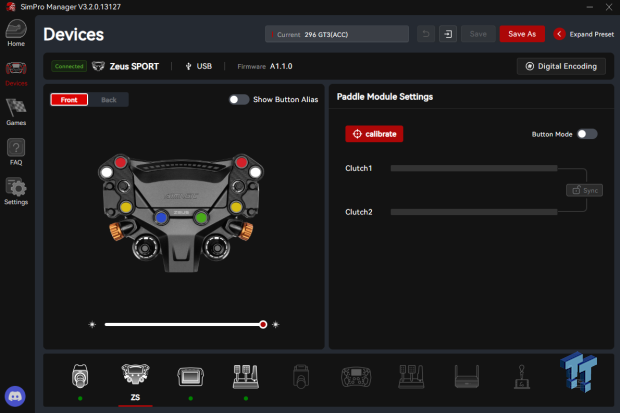Click the top-left red wheel button
Image resolution: width=620 pixels, height=413 pixels.
[x=121, y=162]
